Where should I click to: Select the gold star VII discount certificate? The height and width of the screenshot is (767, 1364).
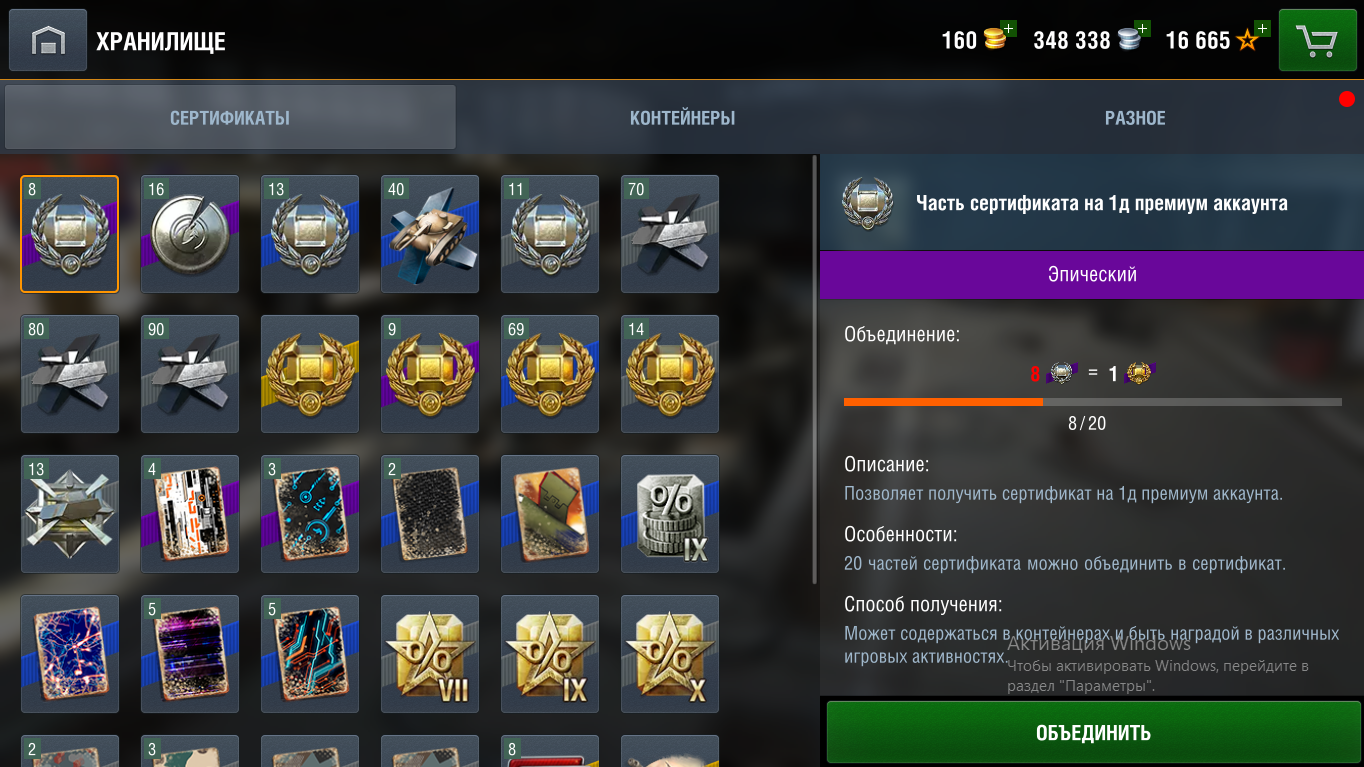(x=430, y=654)
